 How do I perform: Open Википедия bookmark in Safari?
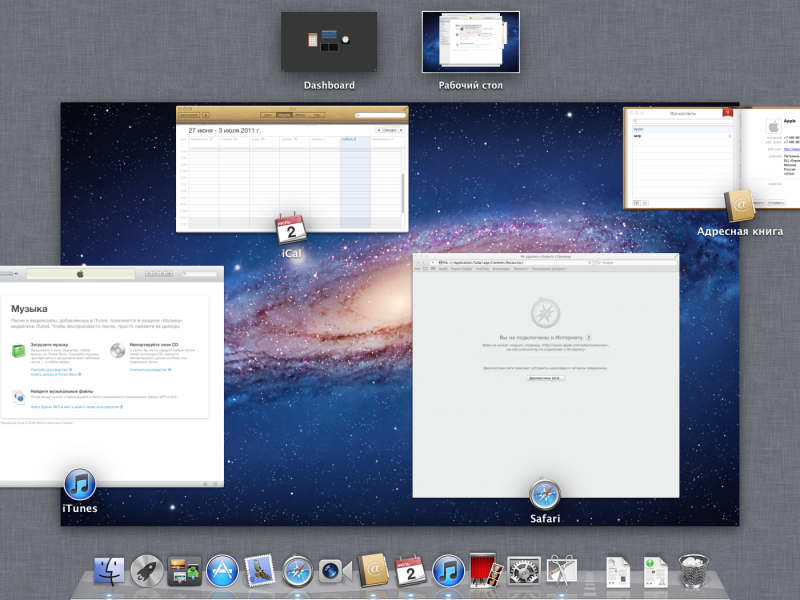[501, 268]
